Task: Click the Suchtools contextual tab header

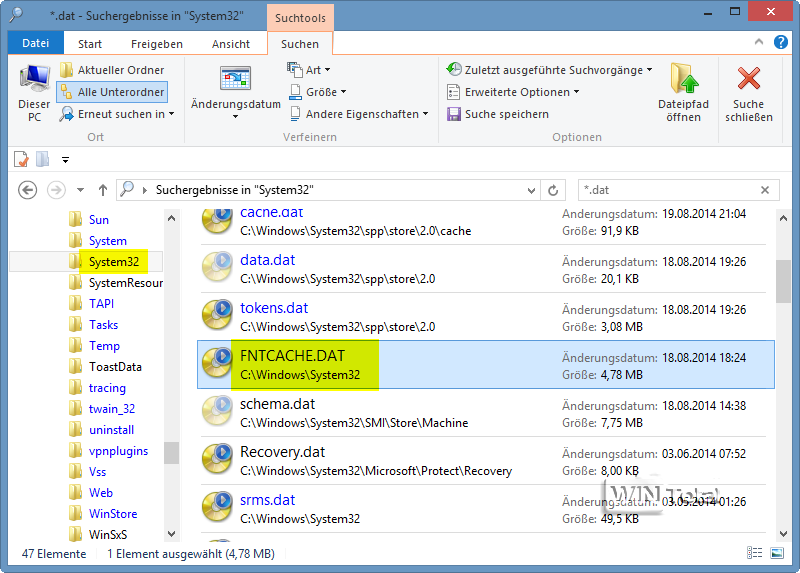Action: 300,18
